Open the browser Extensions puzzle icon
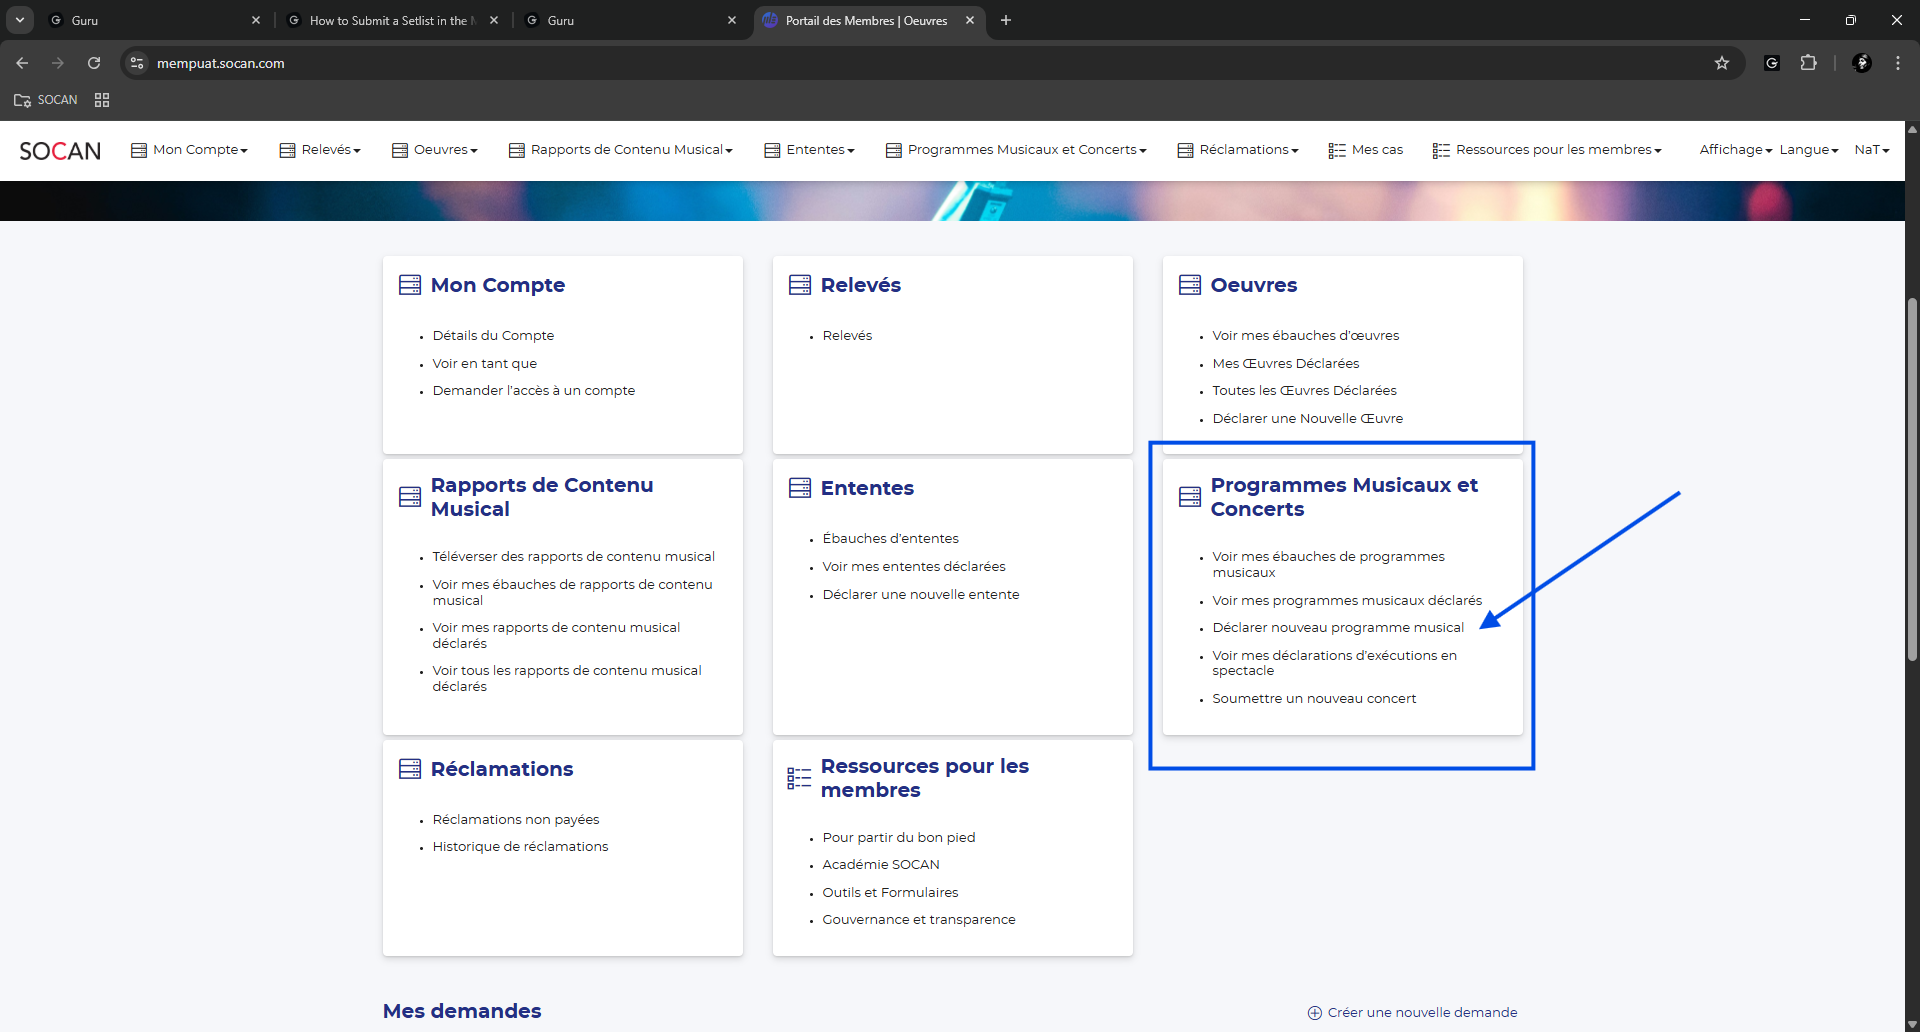The image size is (1920, 1032). [1808, 63]
